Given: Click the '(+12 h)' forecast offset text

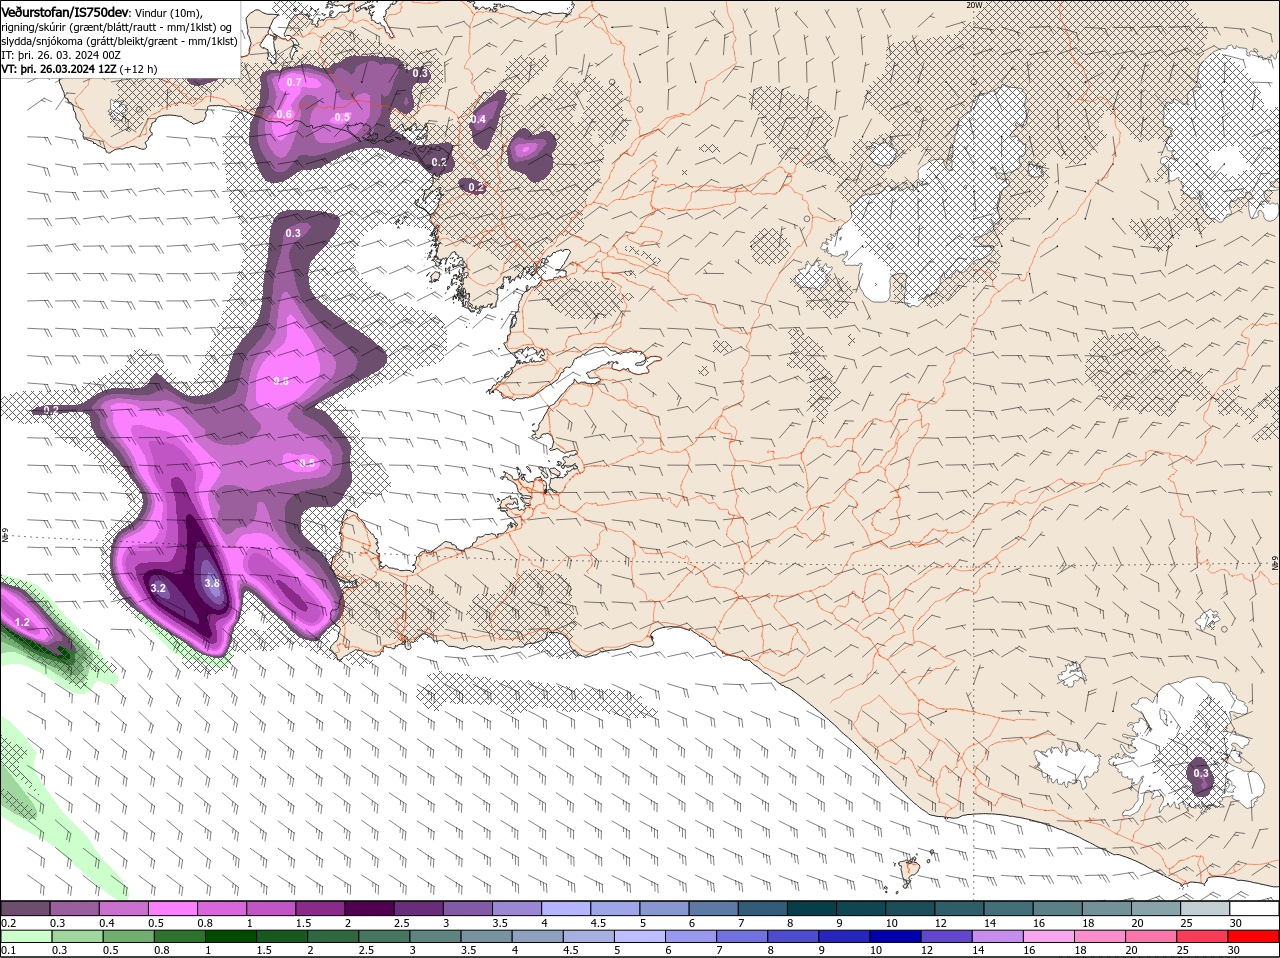Looking at the screenshot, I should [x=138, y=69].
